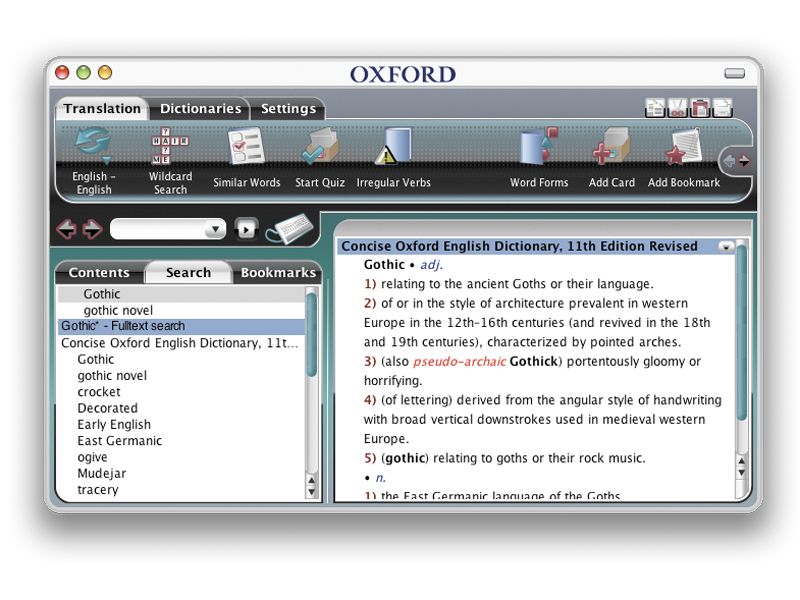
Task: Open the Concise Oxford Dictionary header dropdown
Action: (726, 246)
